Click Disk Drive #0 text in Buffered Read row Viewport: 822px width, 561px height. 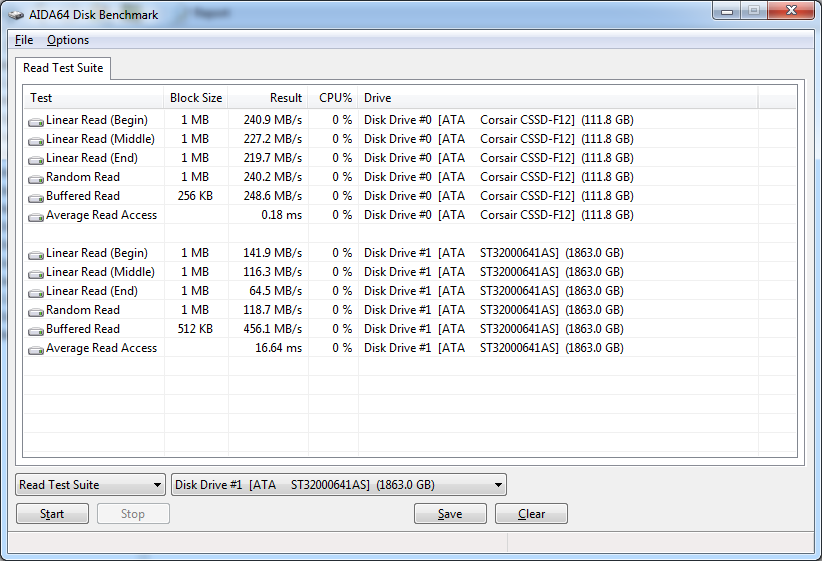[x=398, y=196]
